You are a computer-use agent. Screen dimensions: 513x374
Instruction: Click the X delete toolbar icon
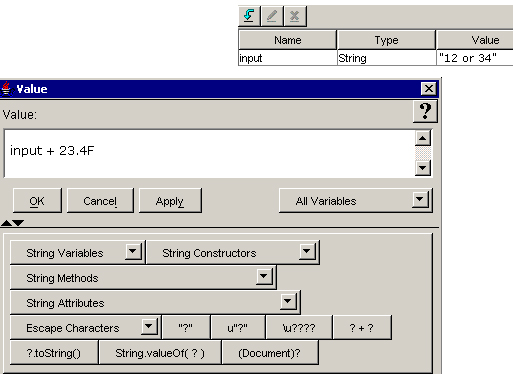295,16
